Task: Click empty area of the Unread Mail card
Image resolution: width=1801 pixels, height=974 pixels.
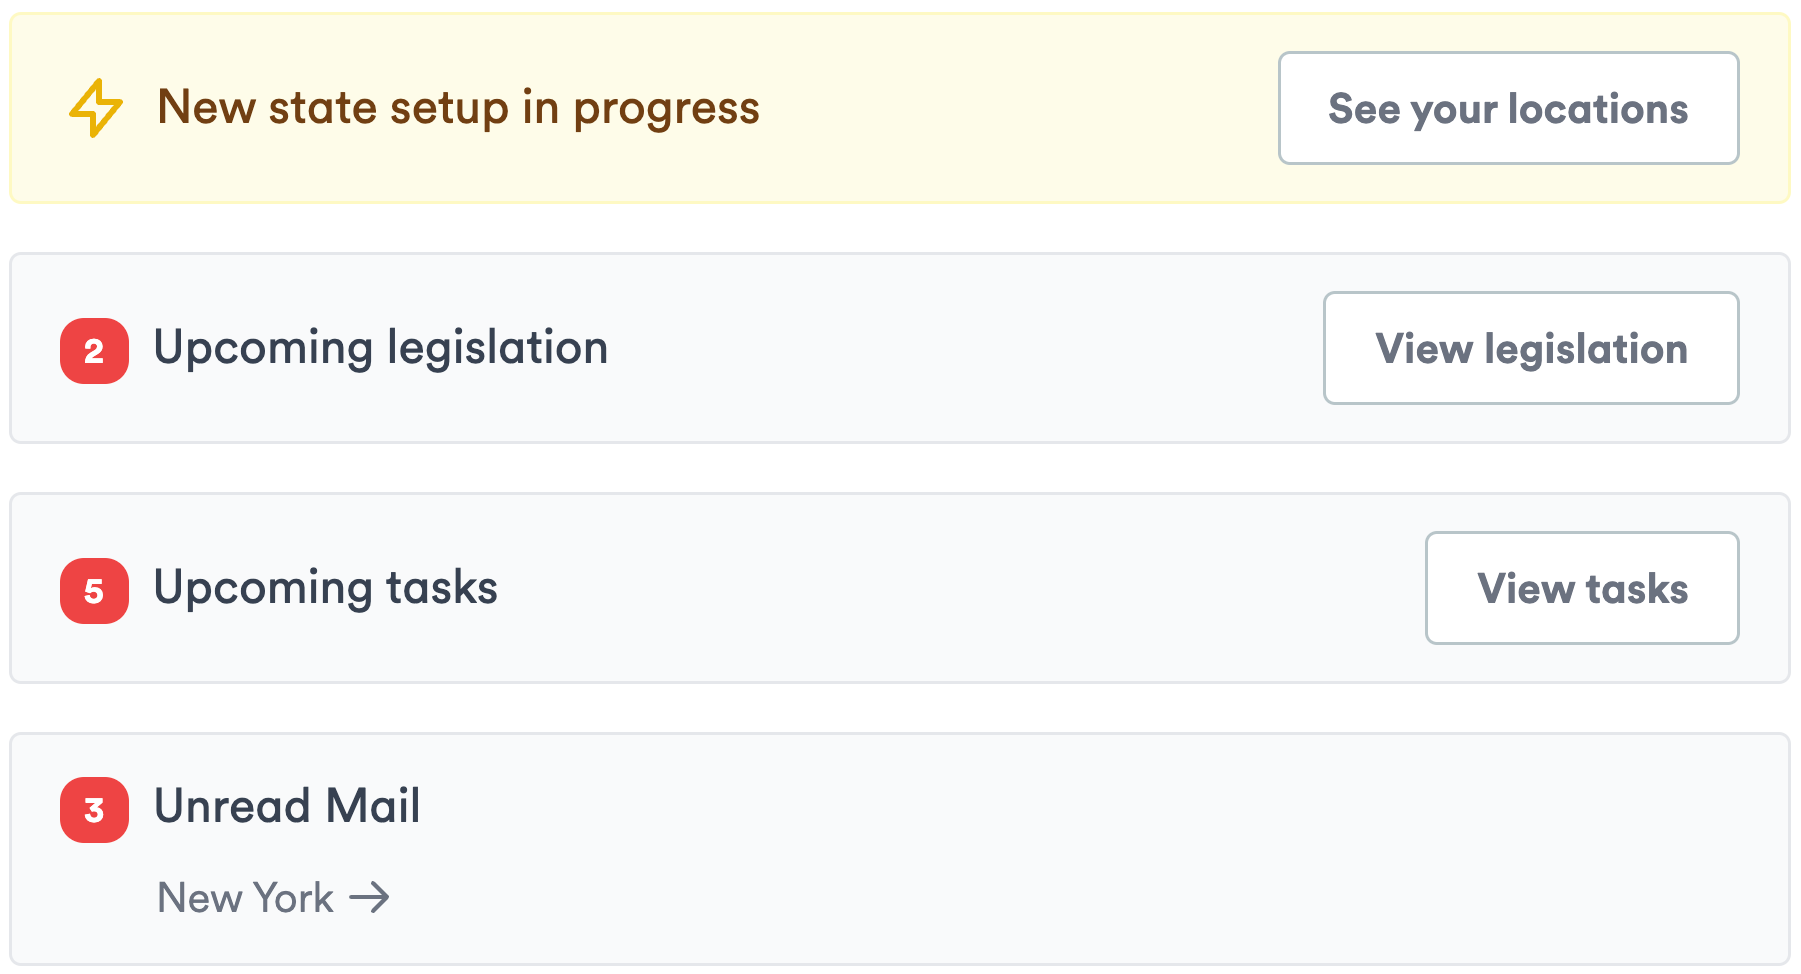Action: [1000, 850]
